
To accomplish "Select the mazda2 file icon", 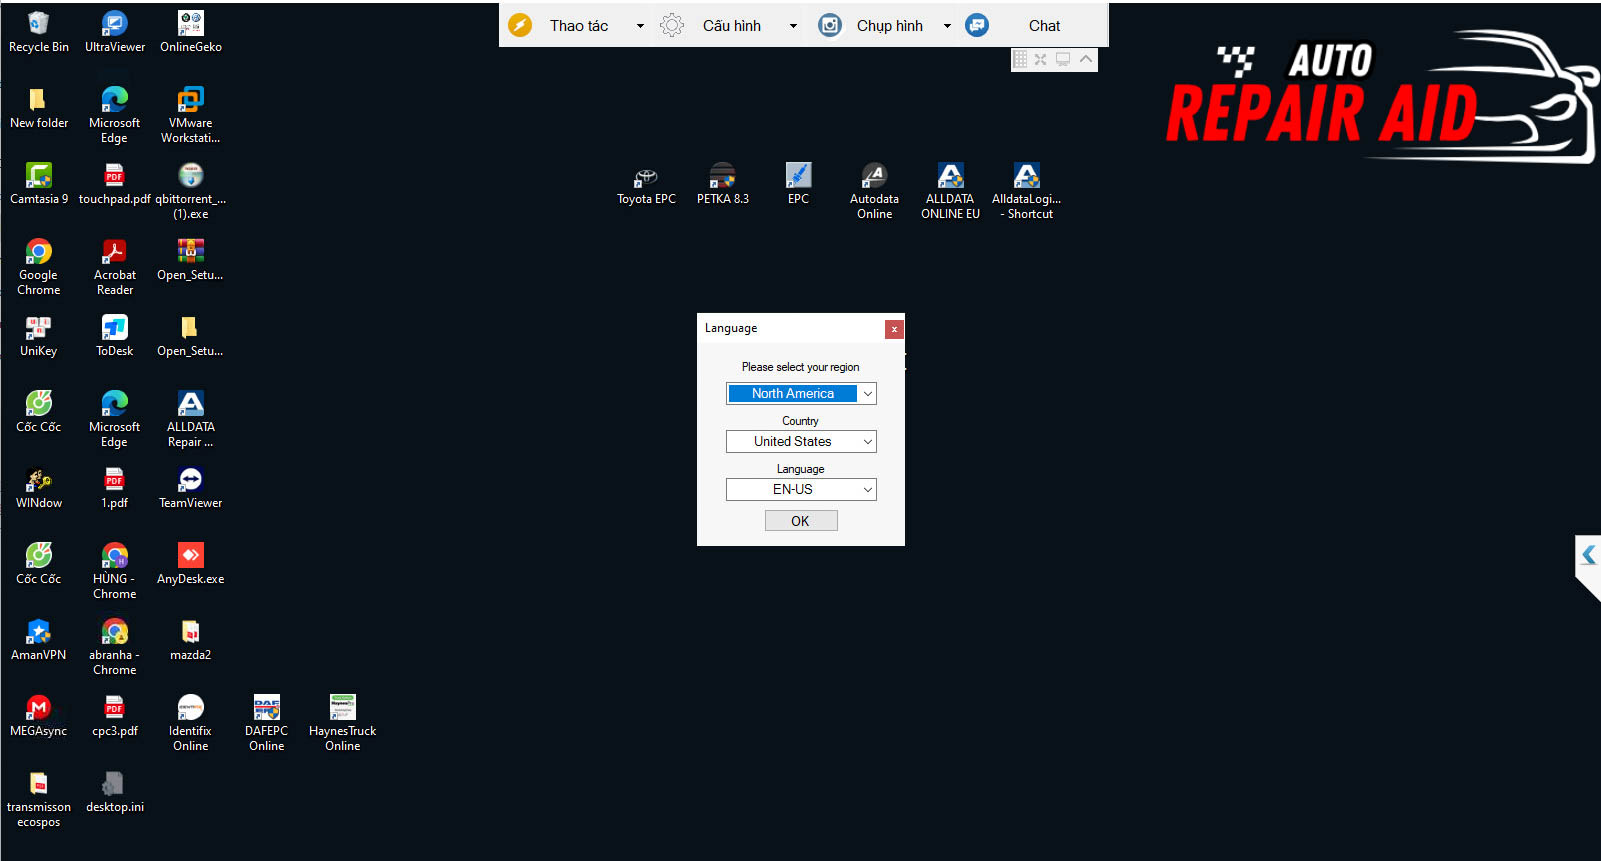I will coord(191,640).
